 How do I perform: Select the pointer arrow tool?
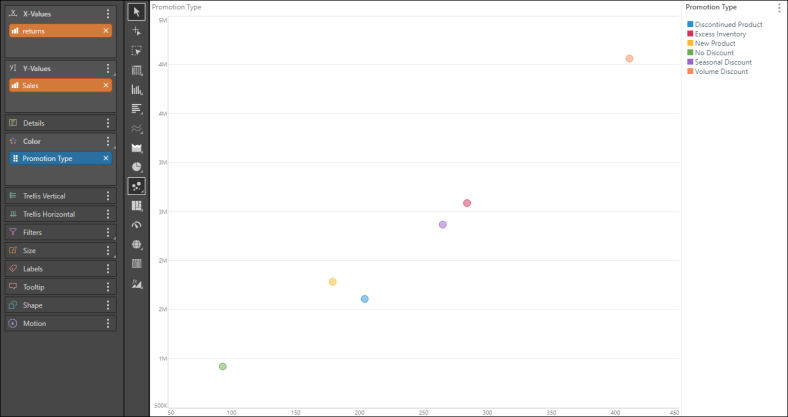(137, 12)
